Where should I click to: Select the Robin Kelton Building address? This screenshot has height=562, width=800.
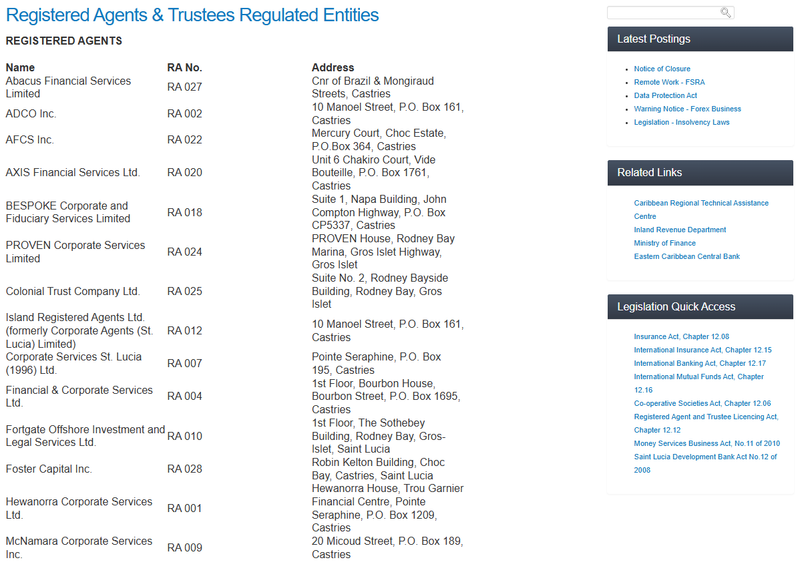click(x=378, y=469)
